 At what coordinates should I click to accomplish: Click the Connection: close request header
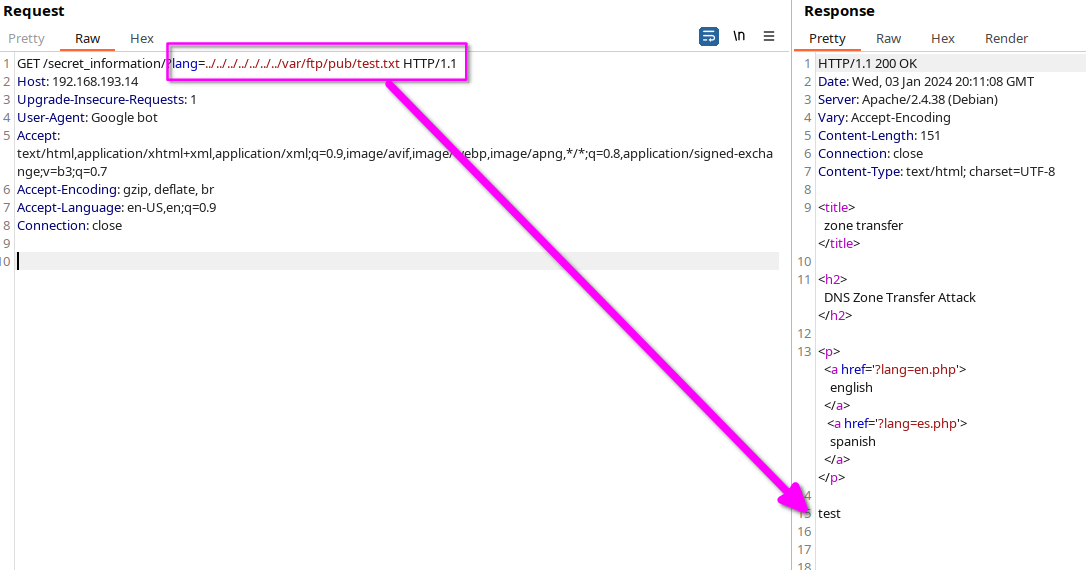click(x=69, y=226)
